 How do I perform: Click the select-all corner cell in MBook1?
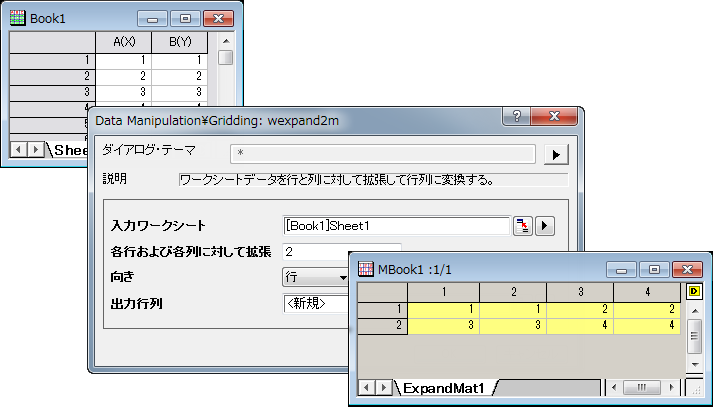tap(382, 292)
